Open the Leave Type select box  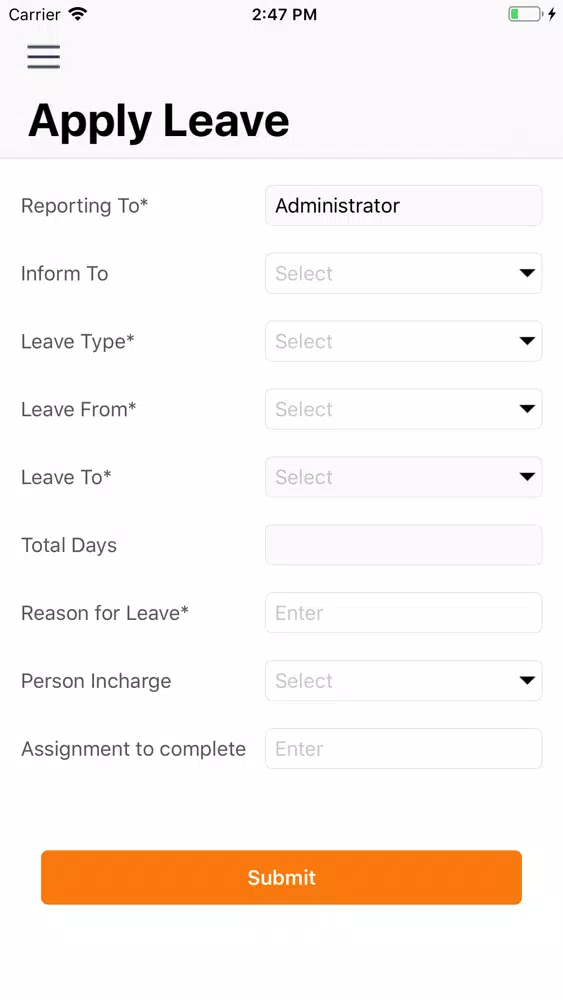pyautogui.click(x=404, y=341)
